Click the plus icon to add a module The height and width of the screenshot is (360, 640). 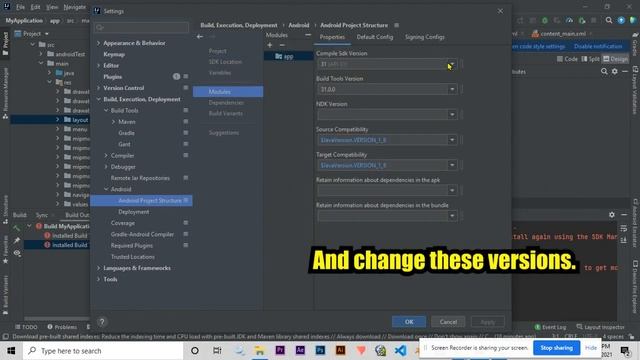(269, 45)
